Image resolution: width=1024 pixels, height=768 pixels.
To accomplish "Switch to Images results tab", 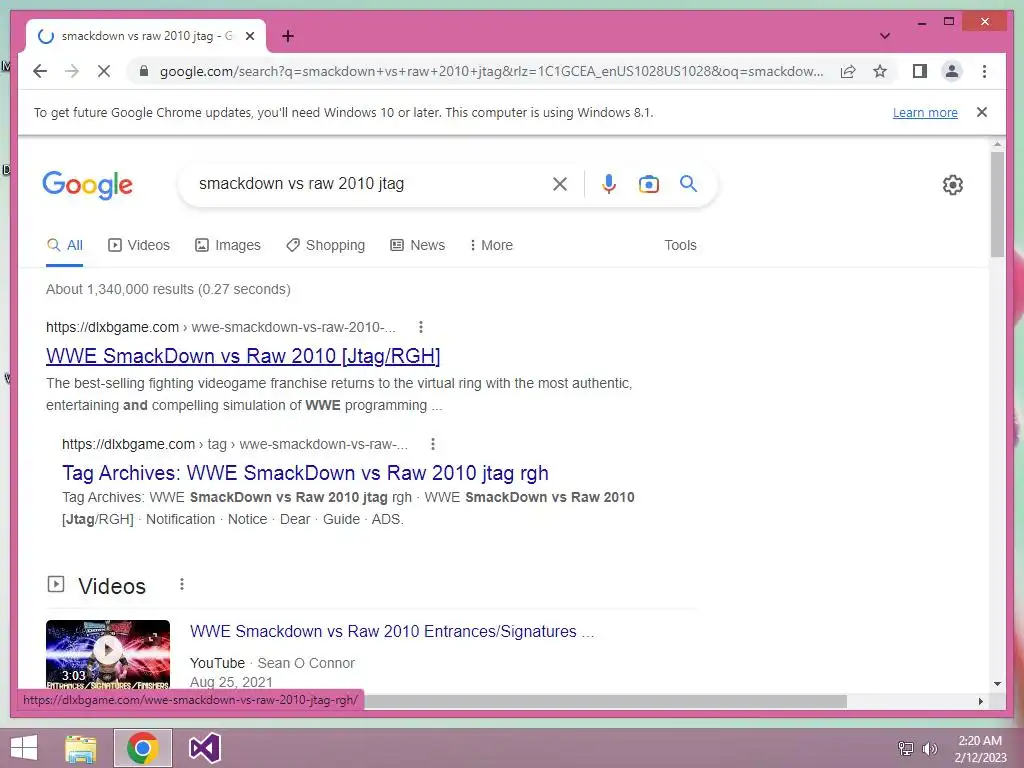I will pos(228,246).
